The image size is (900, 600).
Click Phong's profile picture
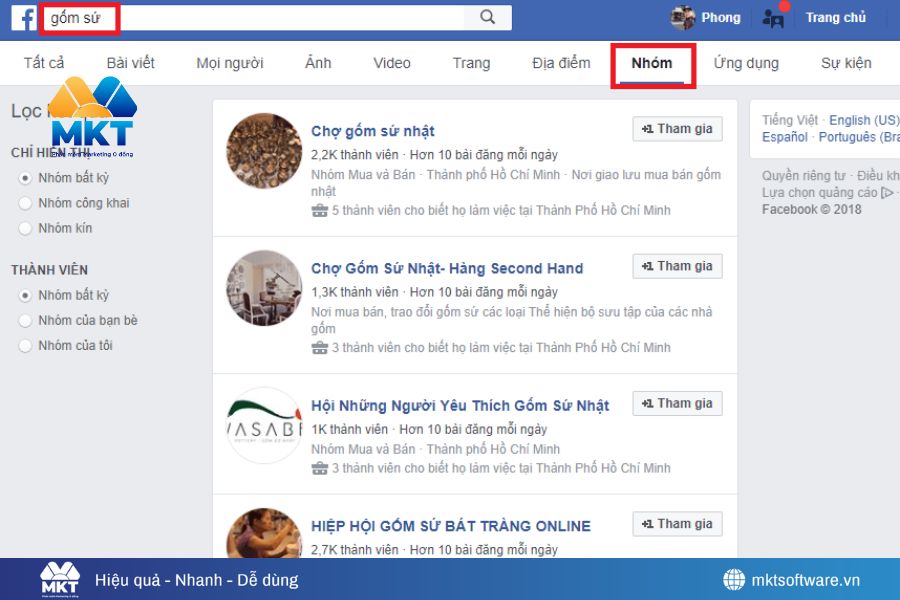pyautogui.click(x=685, y=17)
